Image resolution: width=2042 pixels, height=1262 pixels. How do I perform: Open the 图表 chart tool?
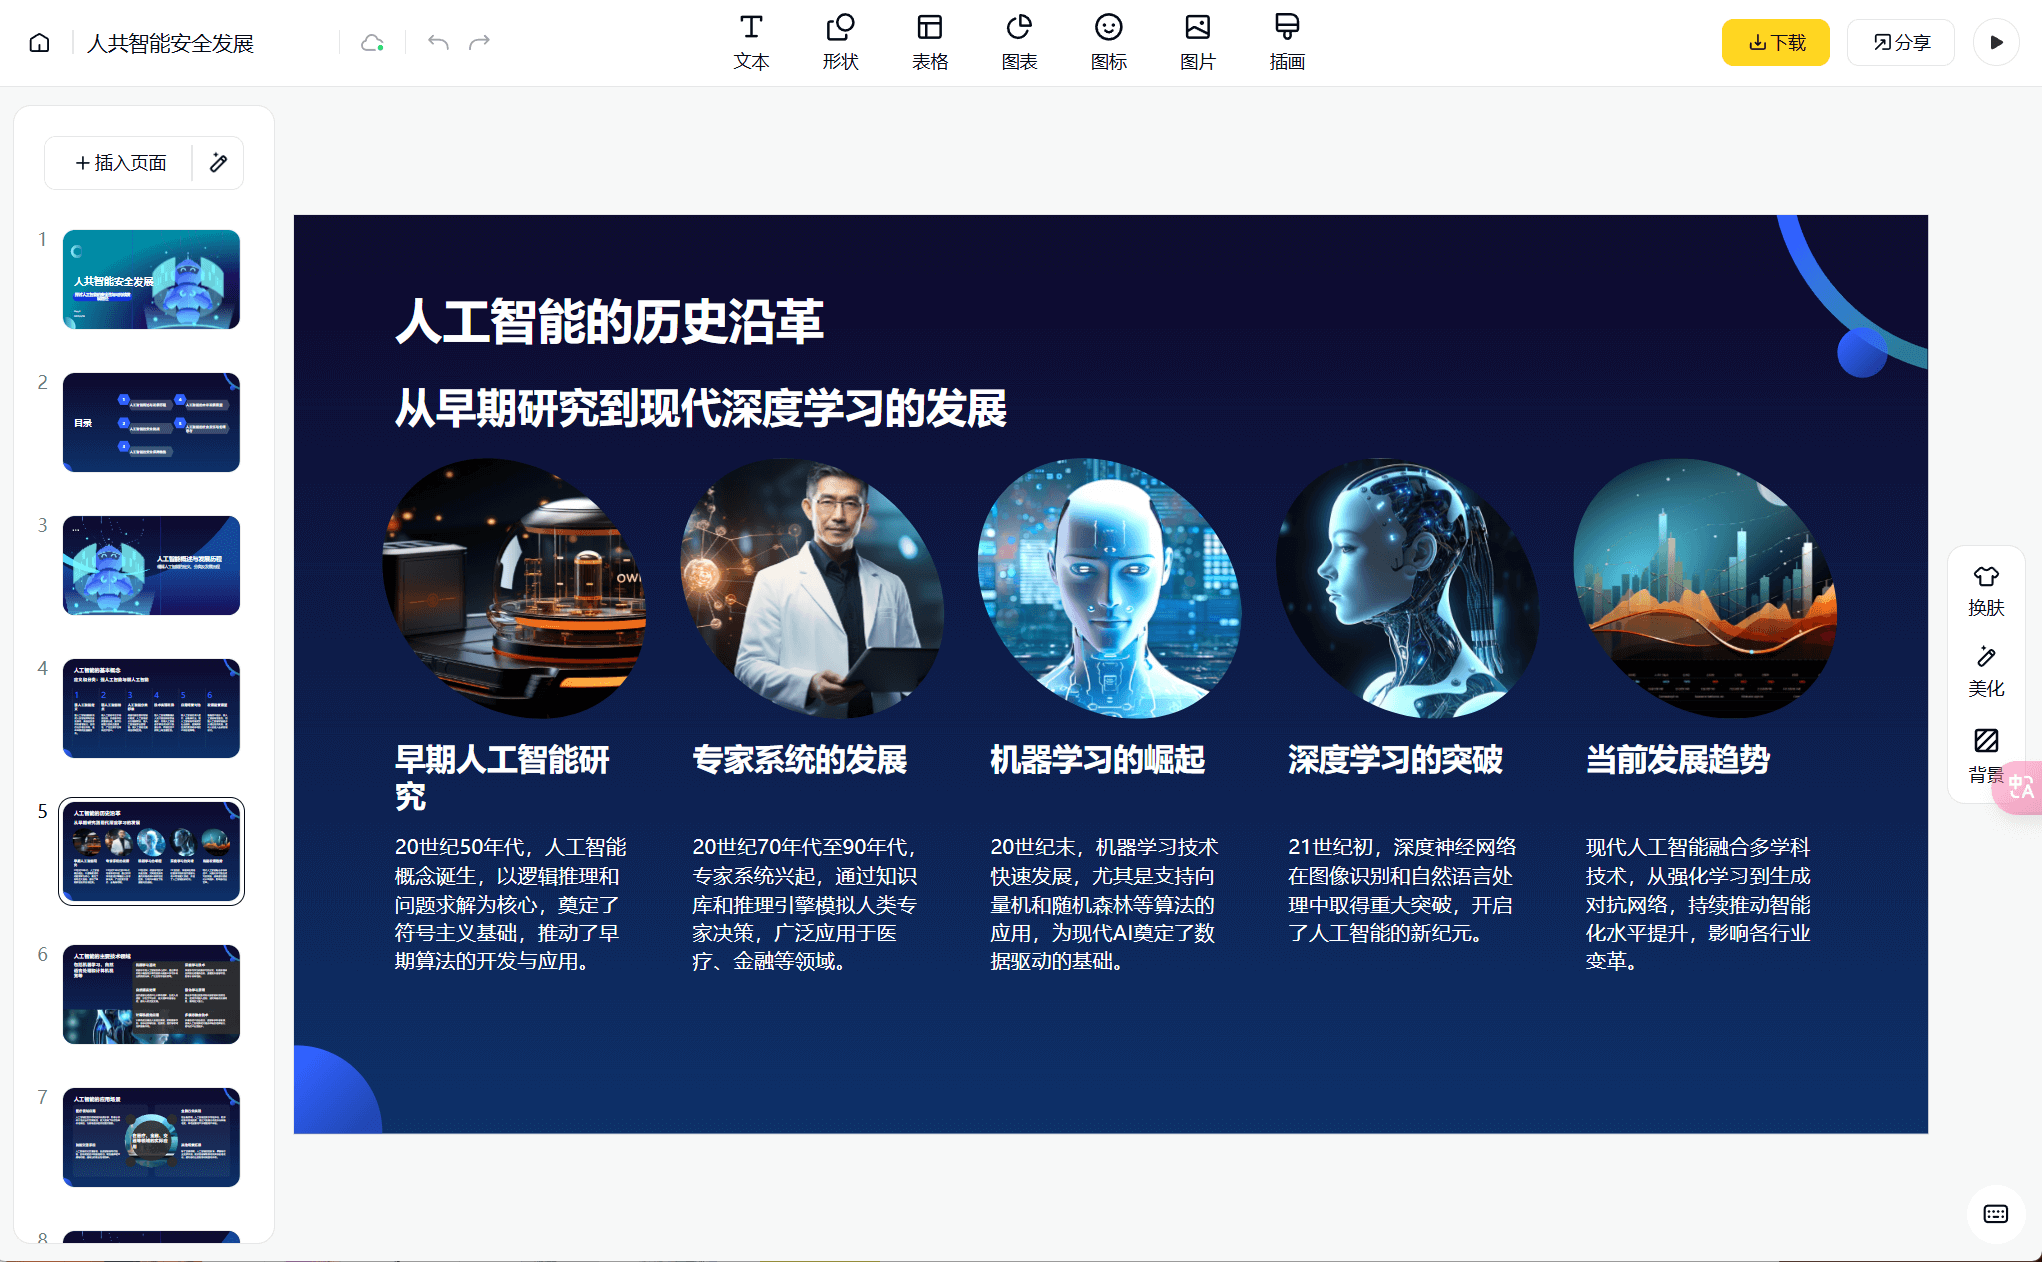[1019, 42]
